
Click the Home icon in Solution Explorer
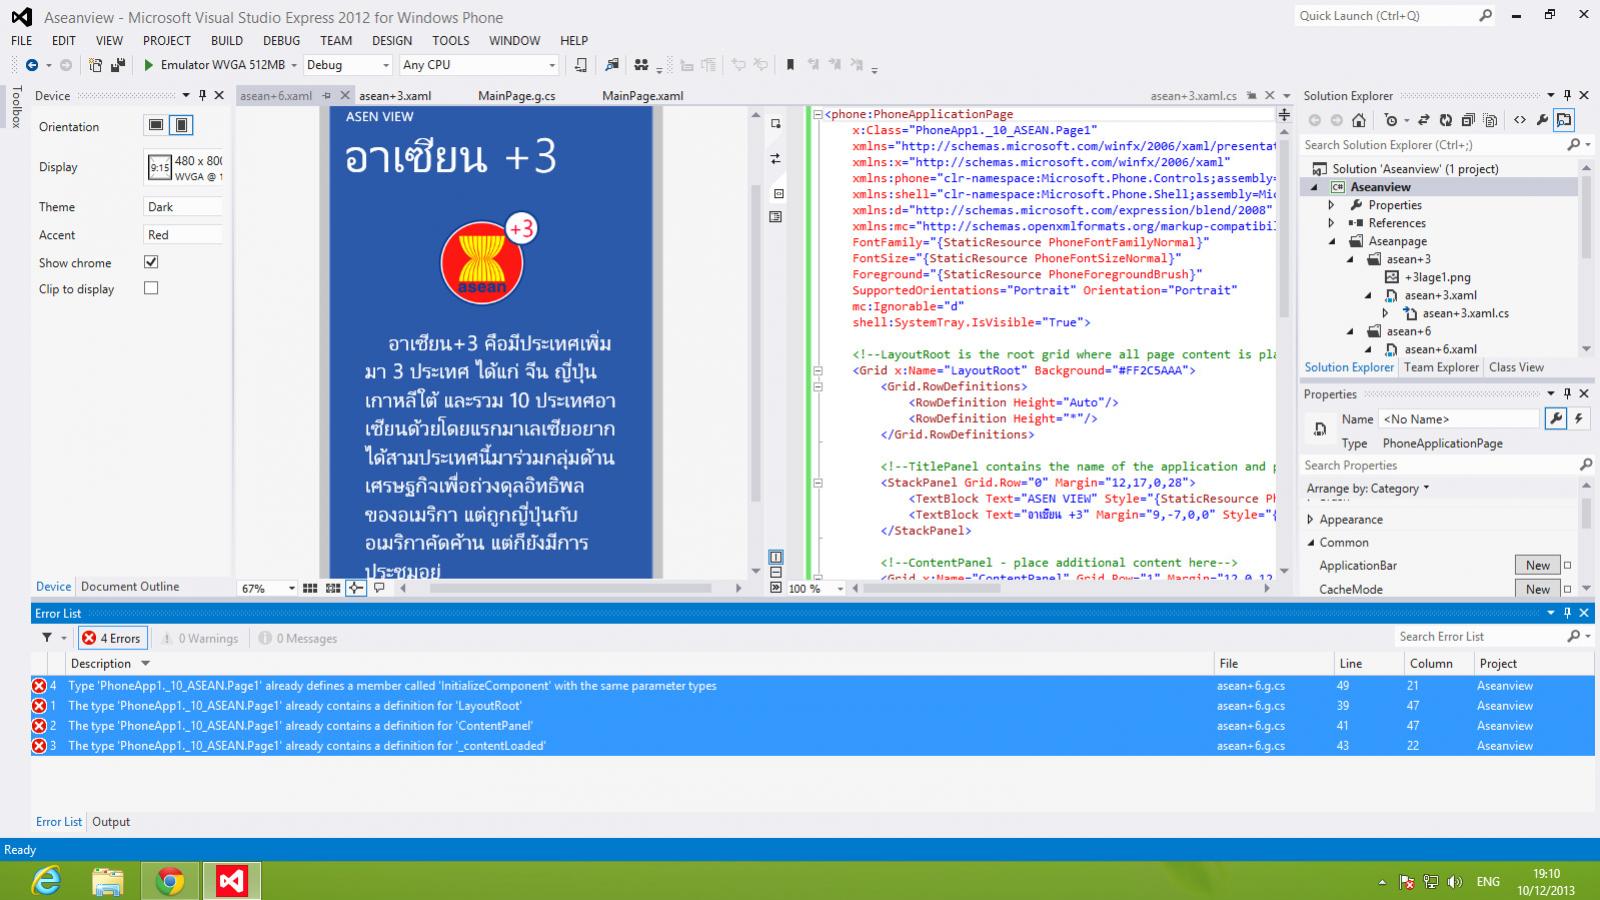[x=1358, y=120]
